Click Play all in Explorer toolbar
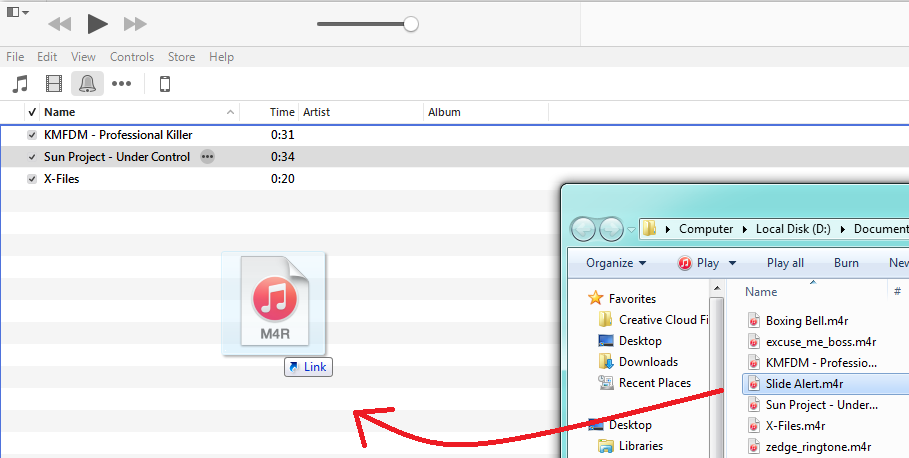The image size is (909, 458). click(785, 263)
